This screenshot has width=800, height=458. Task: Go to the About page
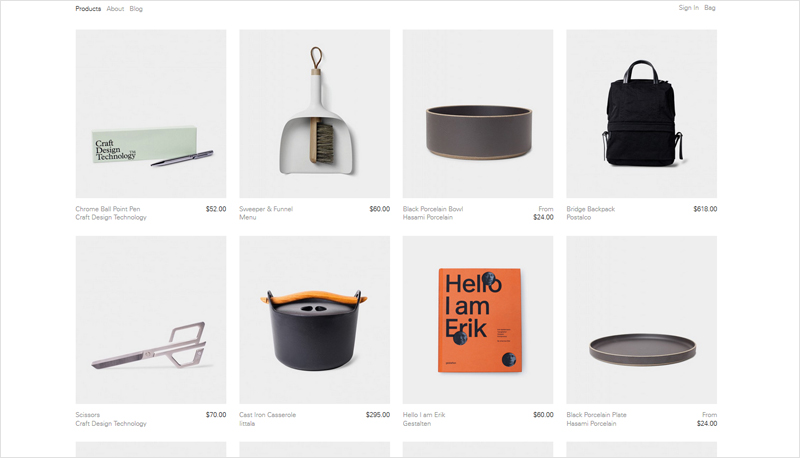coord(115,9)
